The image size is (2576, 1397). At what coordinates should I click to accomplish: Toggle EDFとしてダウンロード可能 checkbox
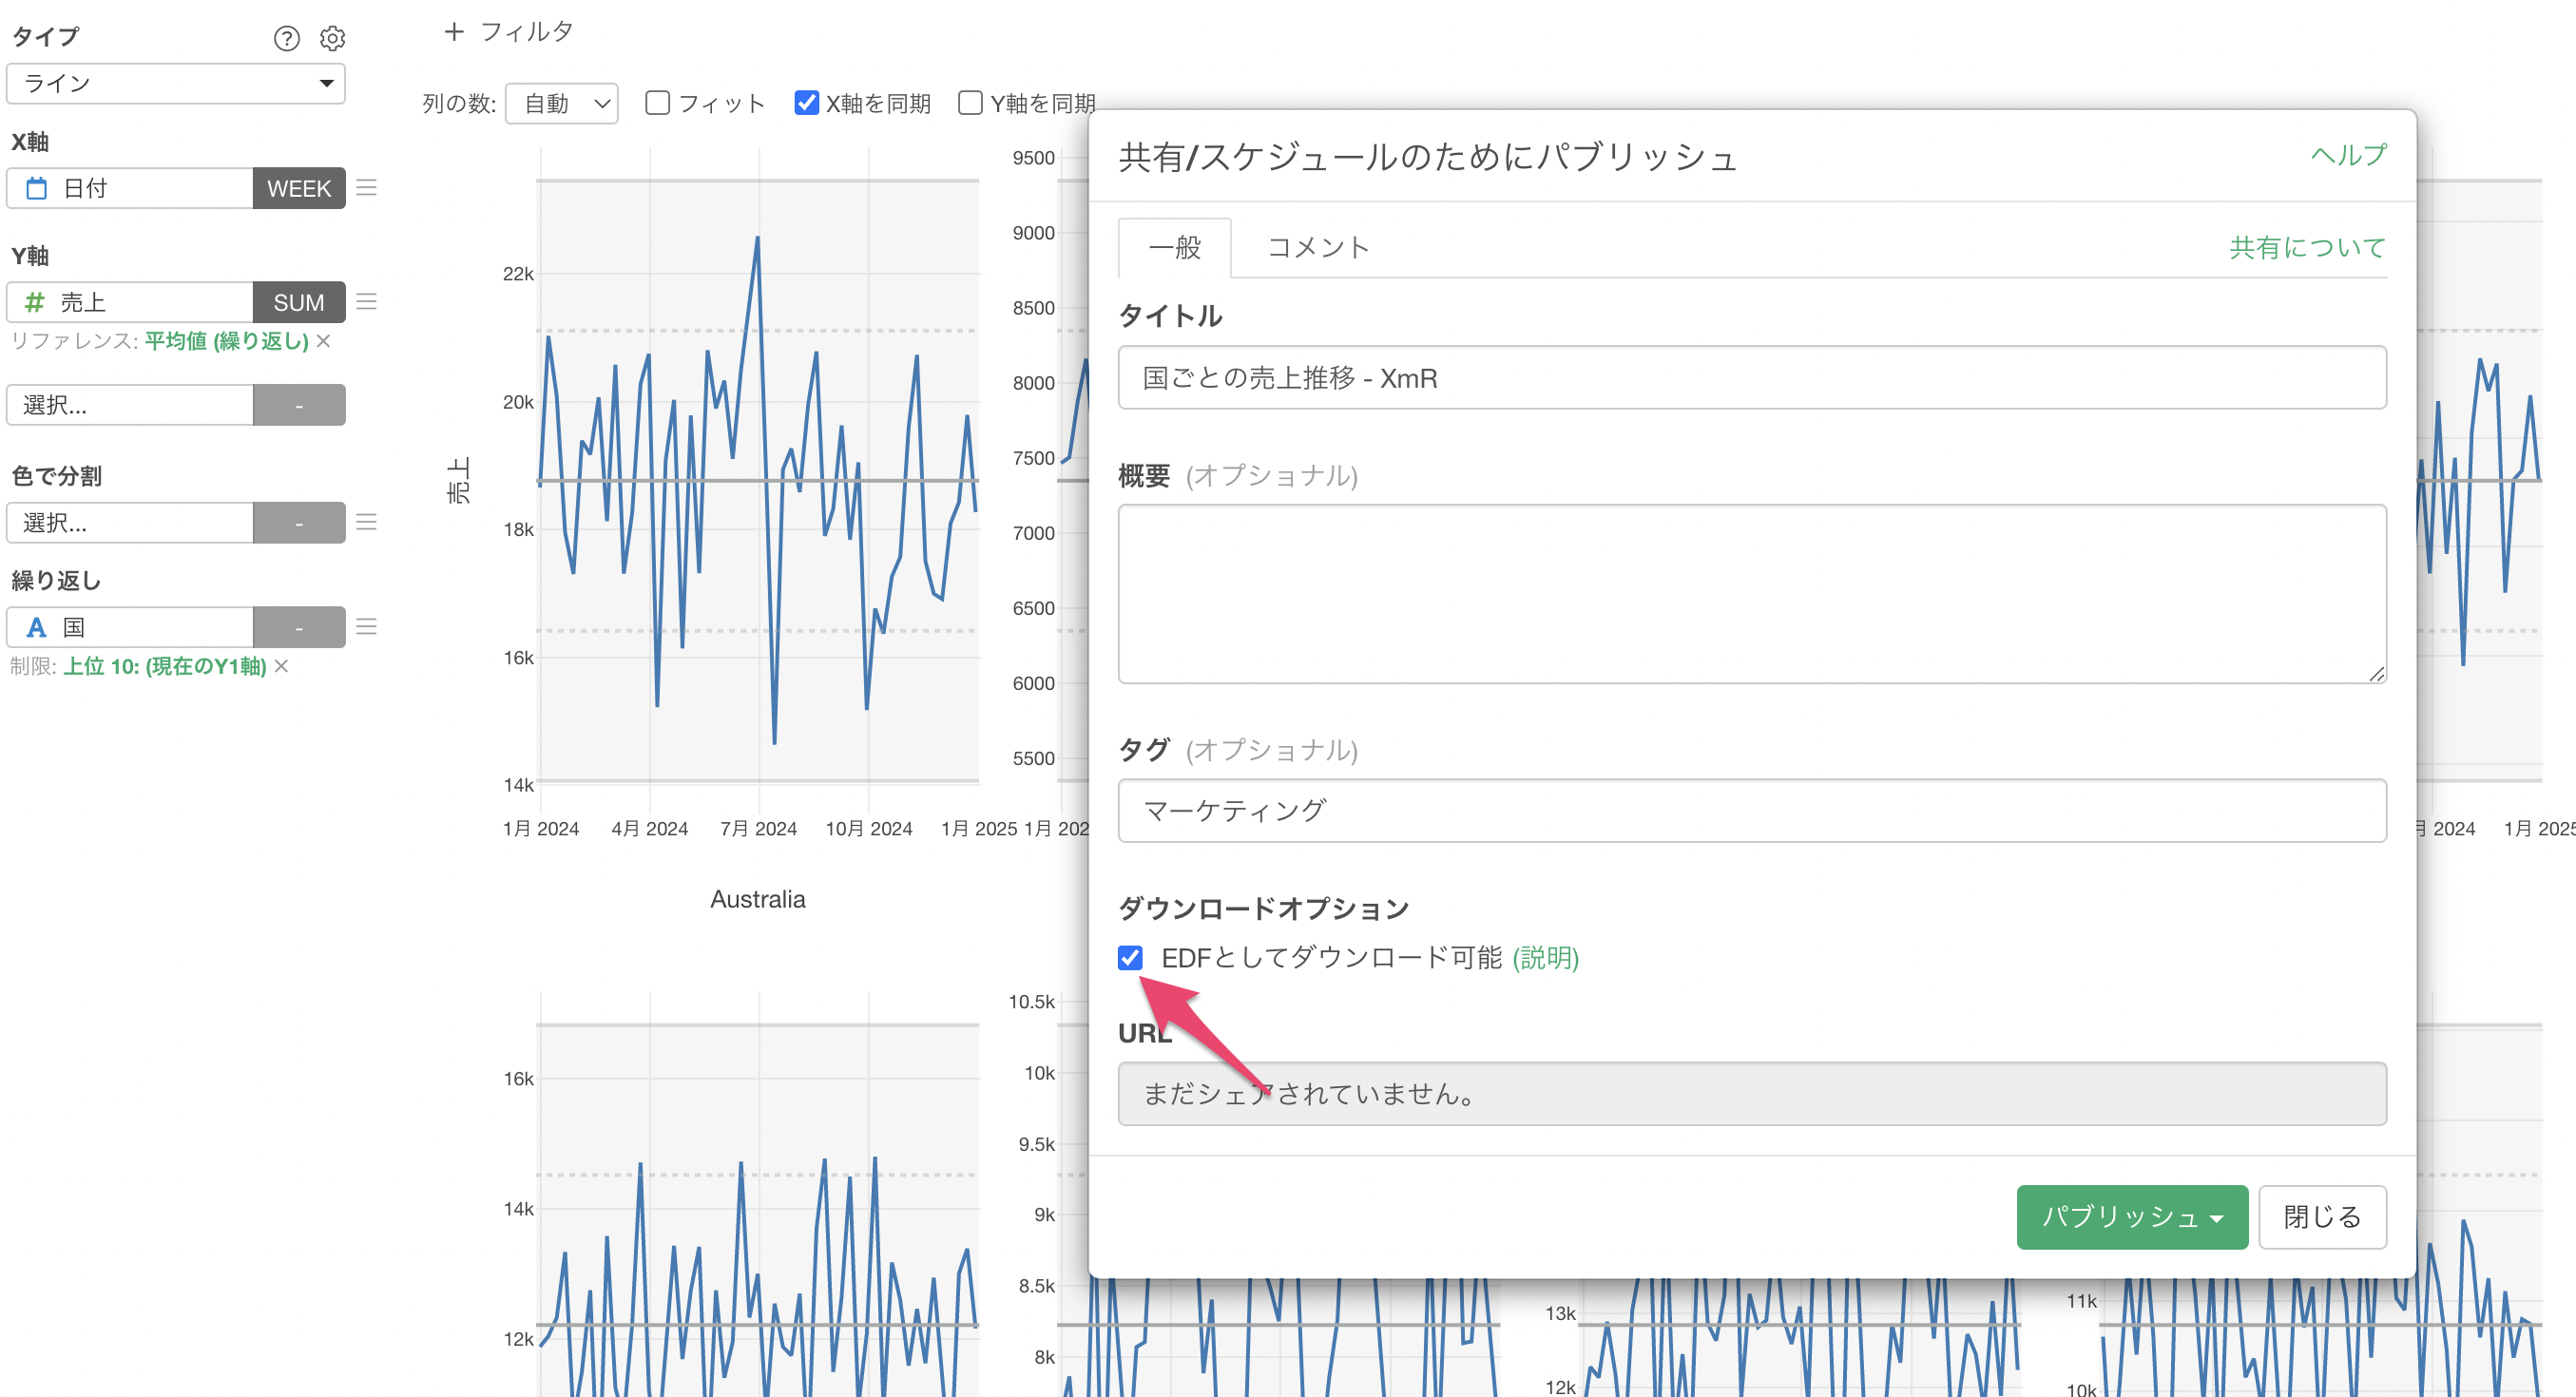[1130, 958]
